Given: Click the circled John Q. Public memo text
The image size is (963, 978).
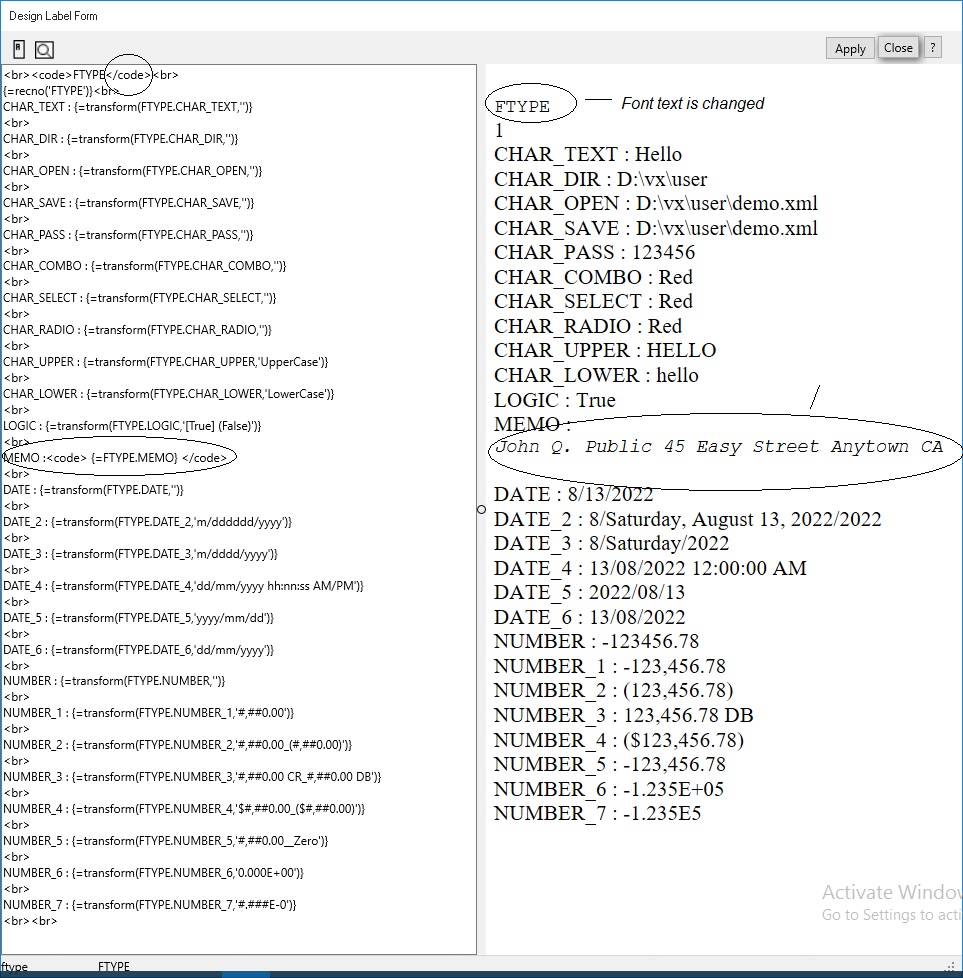Looking at the screenshot, I should coord(715,447).
